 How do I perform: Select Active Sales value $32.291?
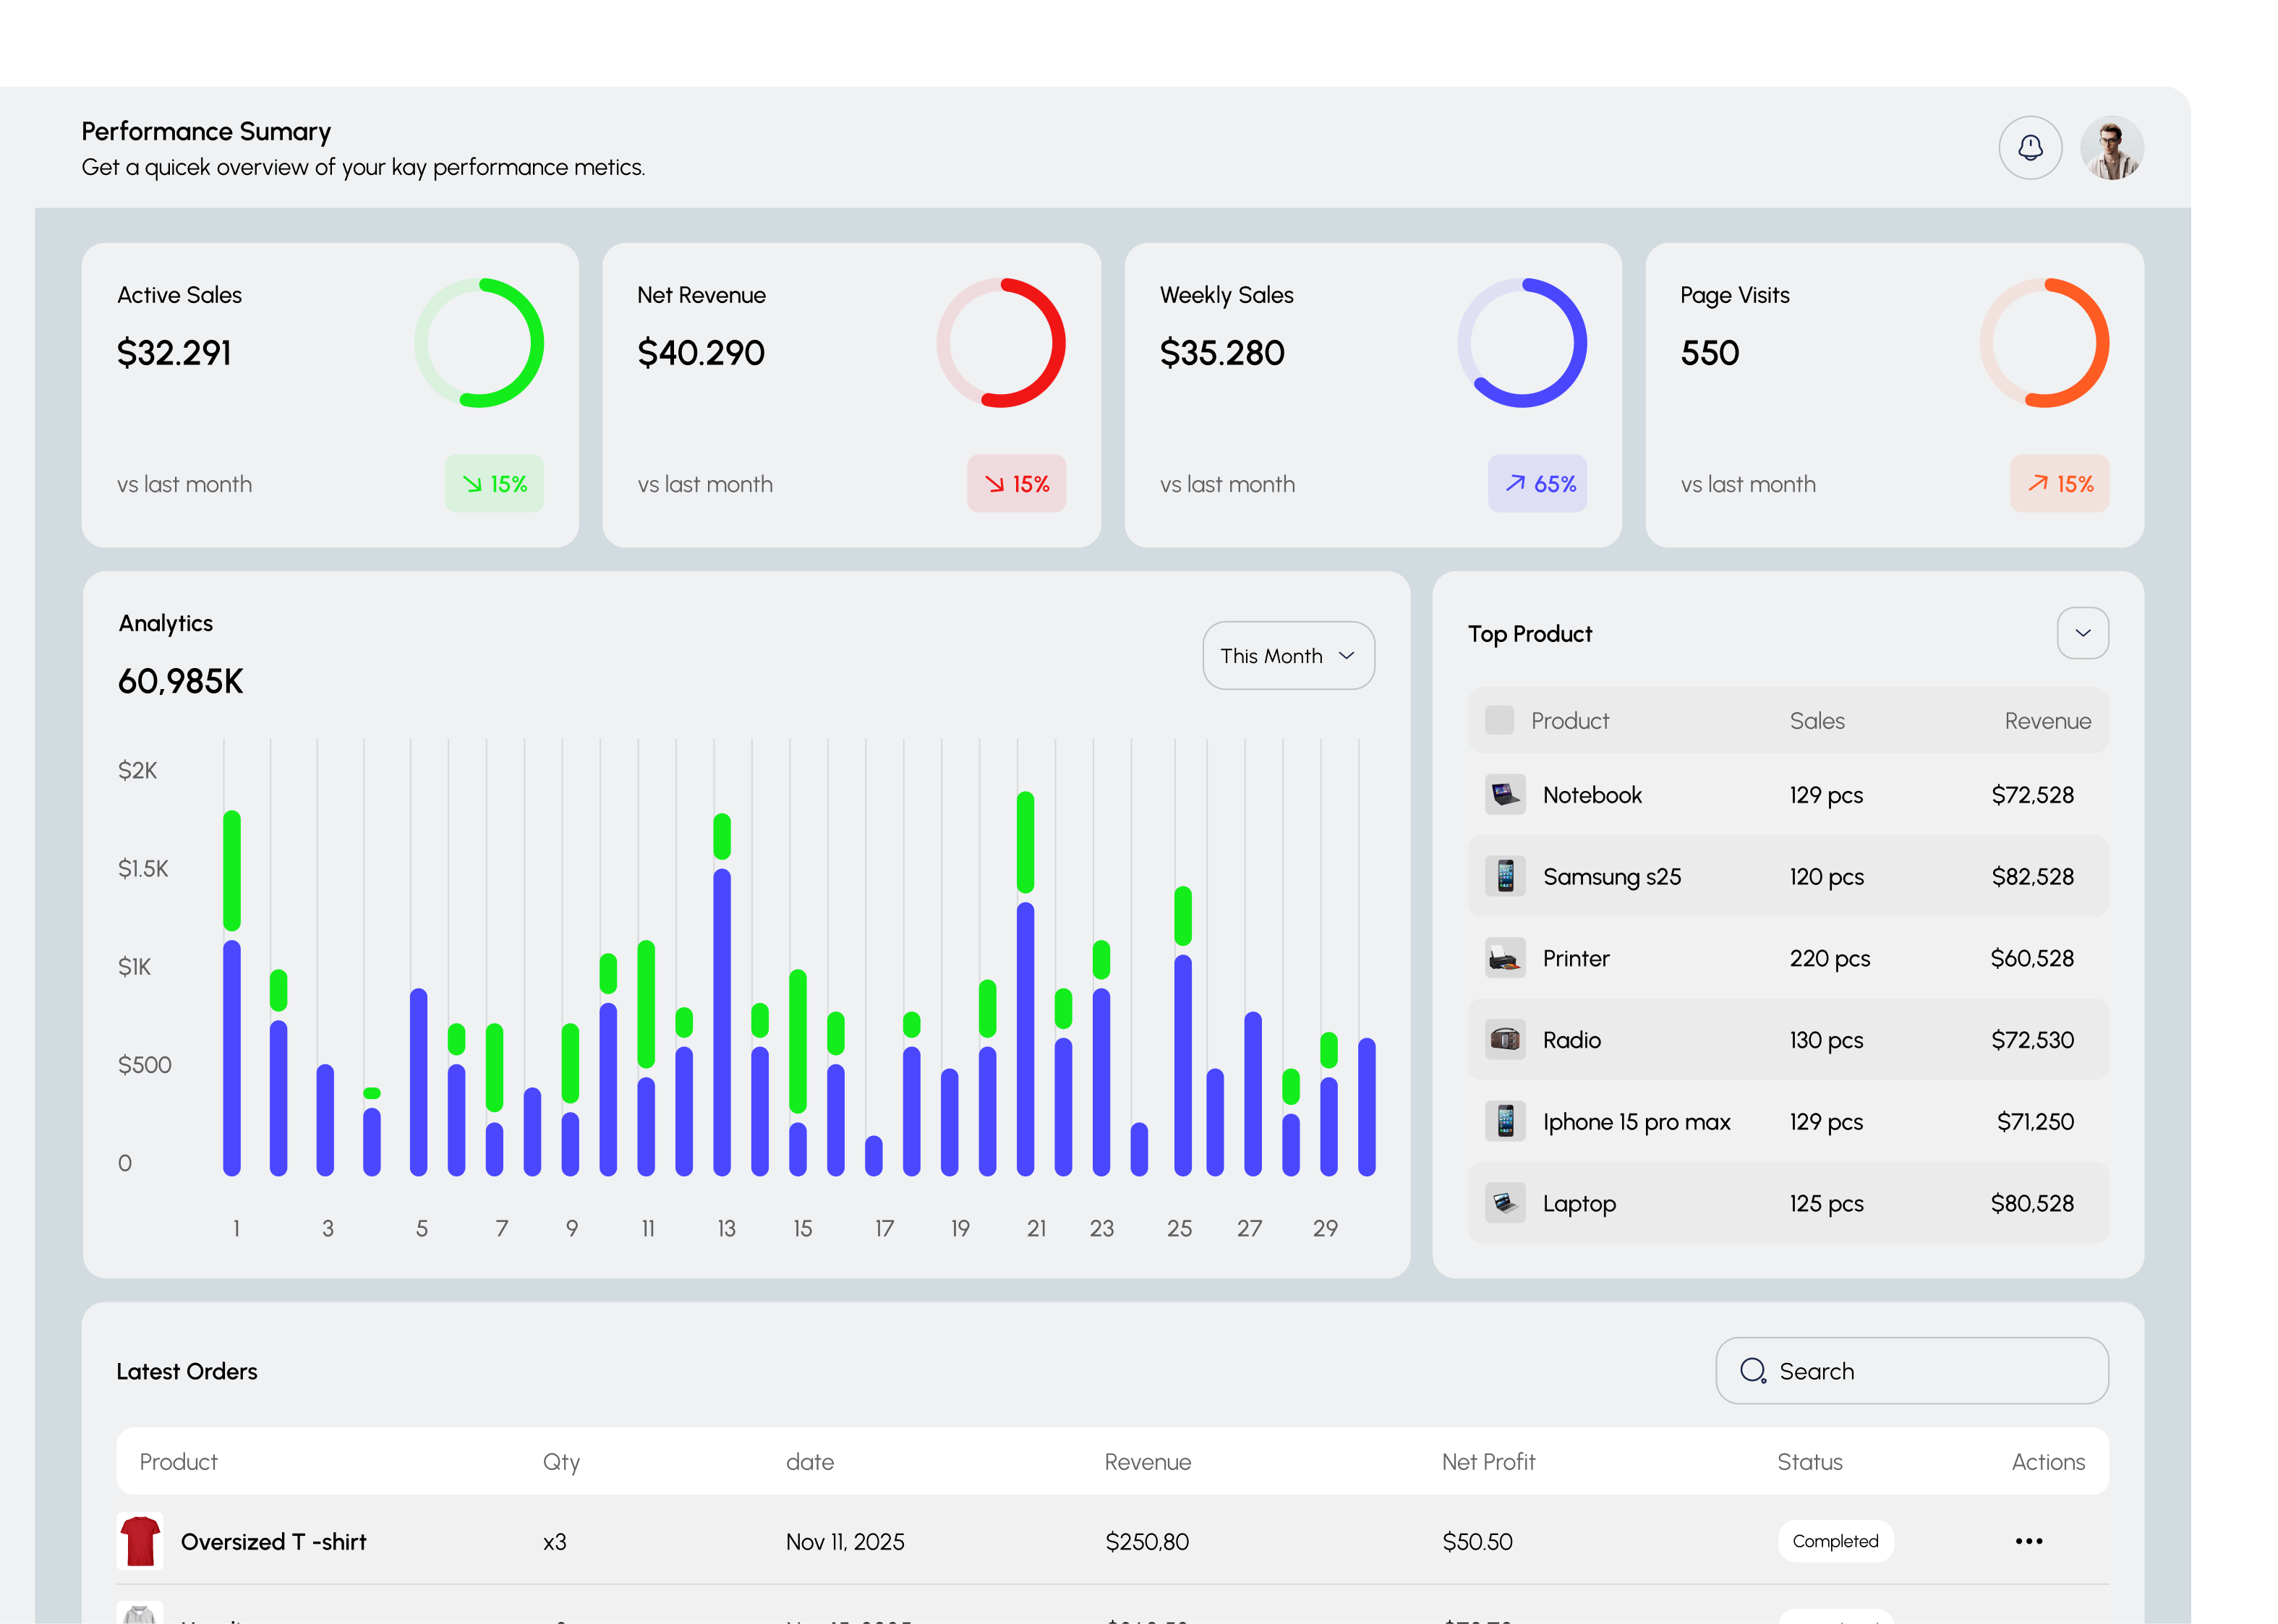(174, 353)
